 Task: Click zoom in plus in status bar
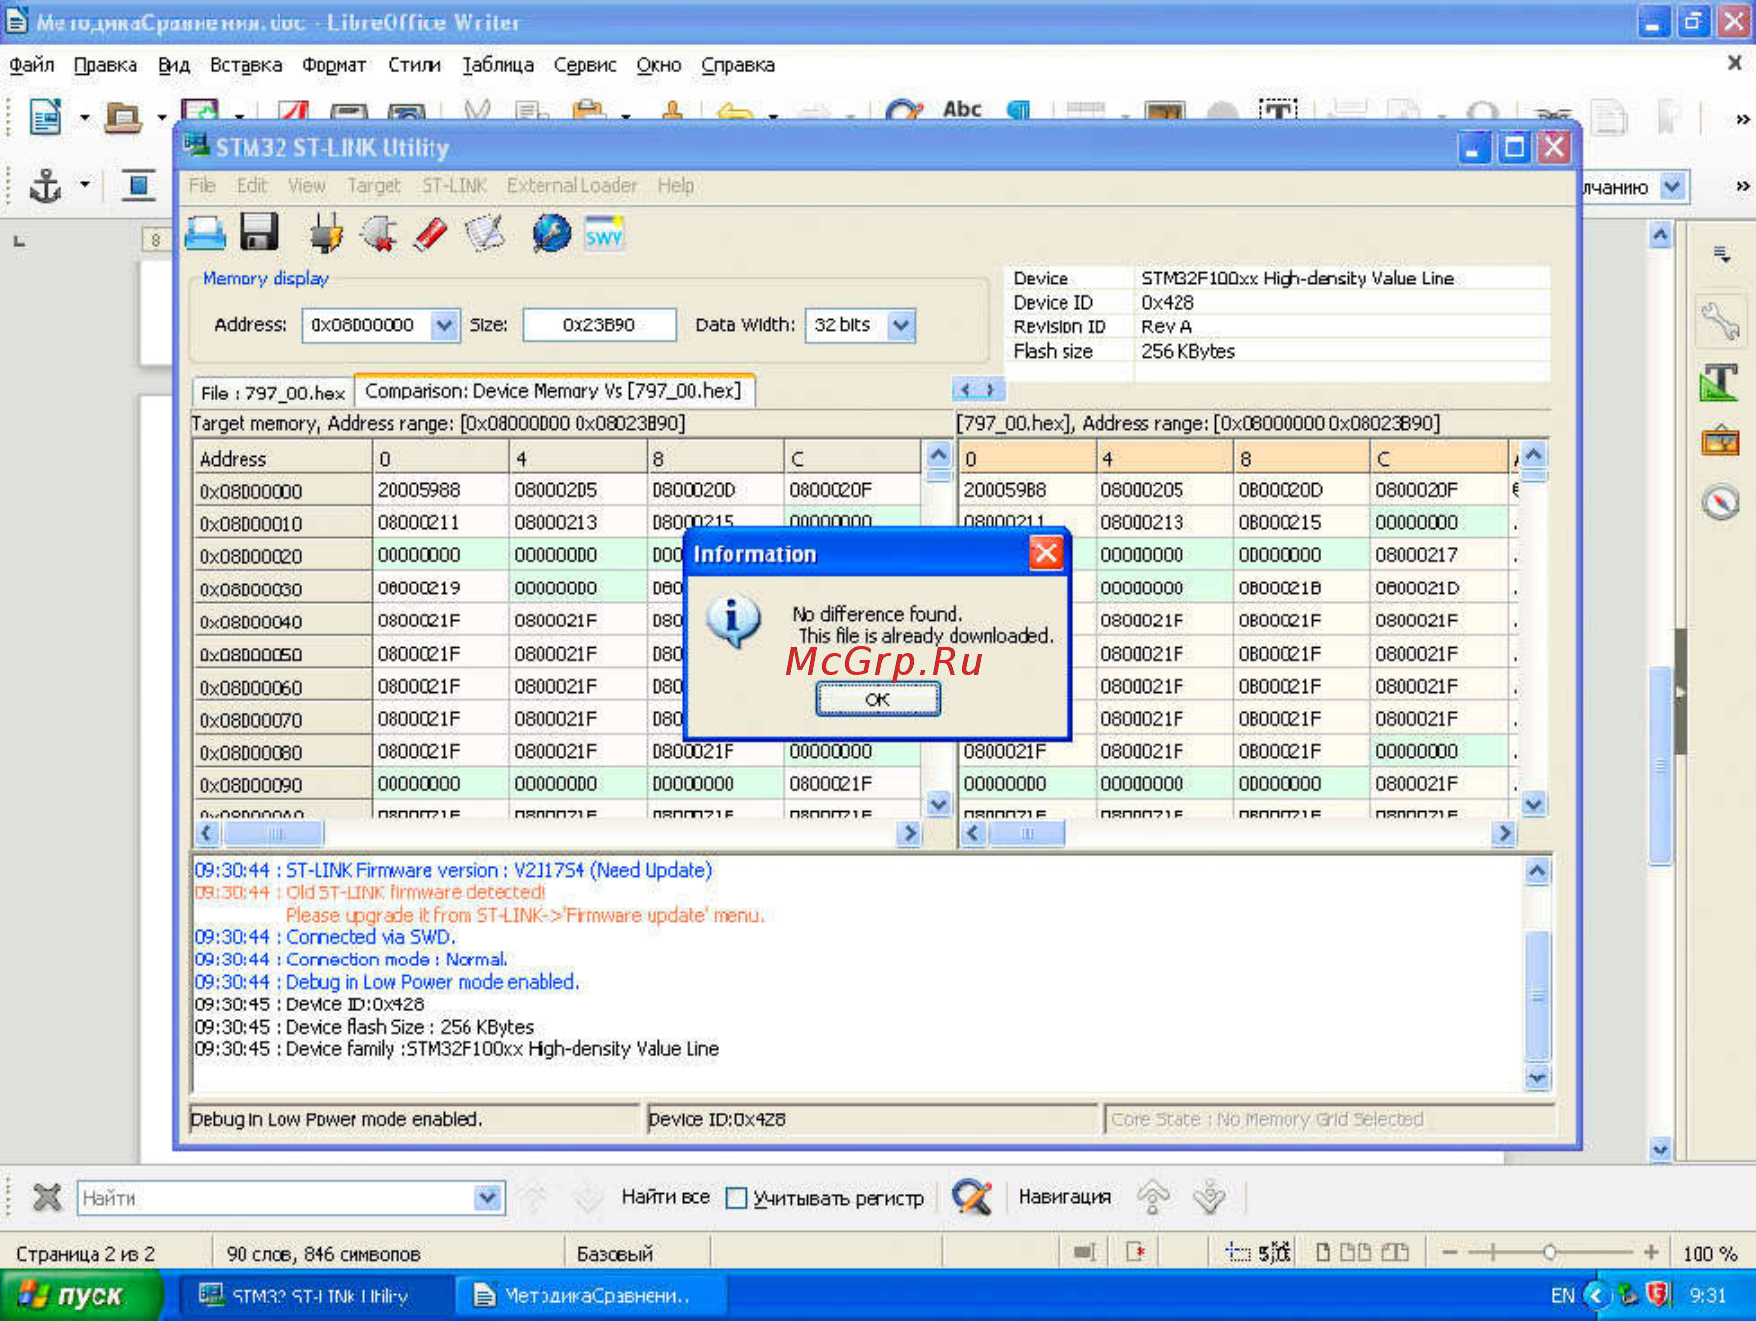(x=1651, y=1252)
